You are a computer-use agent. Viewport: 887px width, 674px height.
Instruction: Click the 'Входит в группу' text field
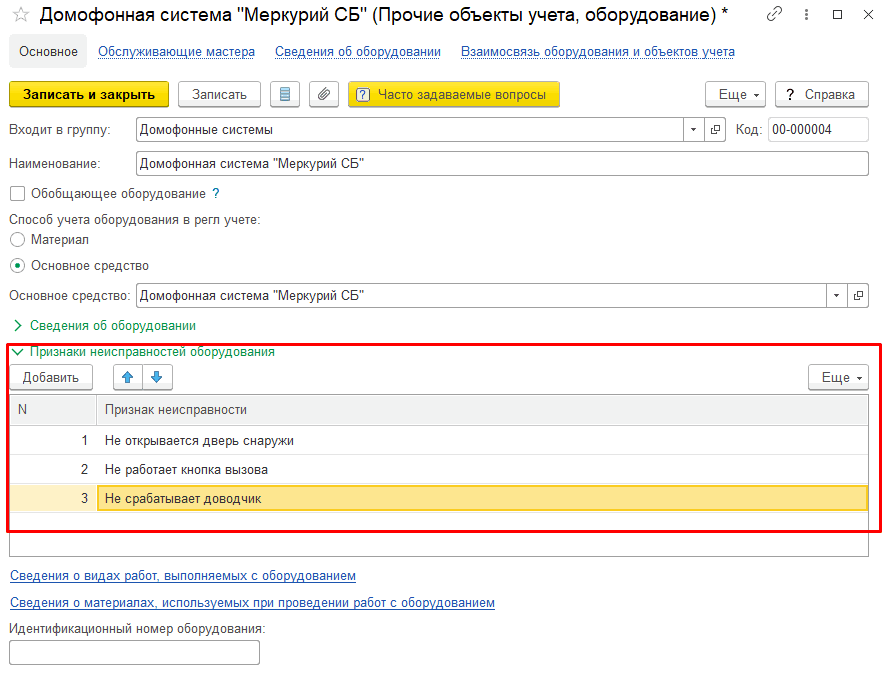410,130
